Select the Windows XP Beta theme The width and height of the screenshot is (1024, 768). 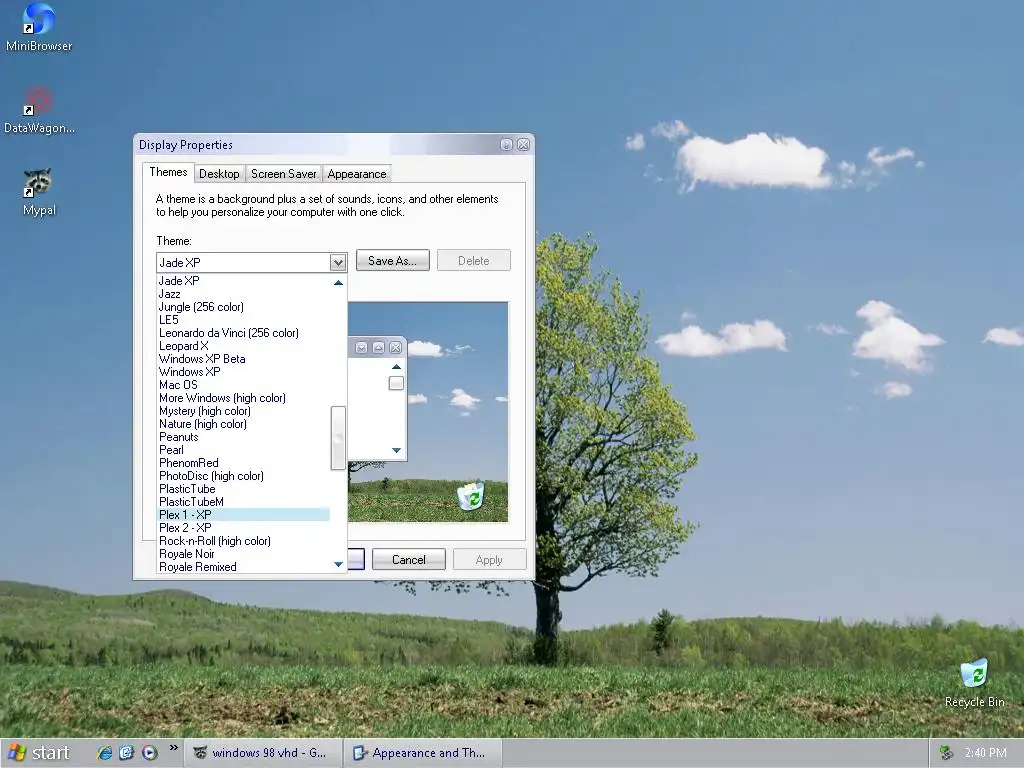click(244, 359)
